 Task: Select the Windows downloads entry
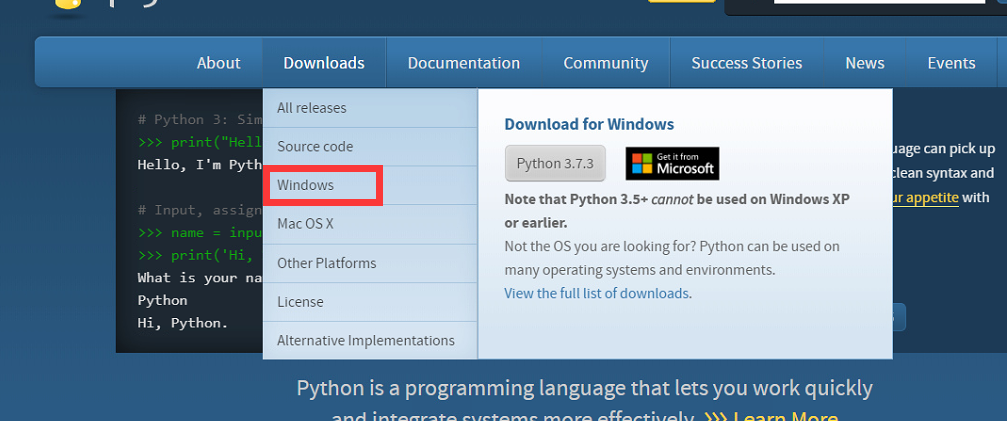click(306, 186)
